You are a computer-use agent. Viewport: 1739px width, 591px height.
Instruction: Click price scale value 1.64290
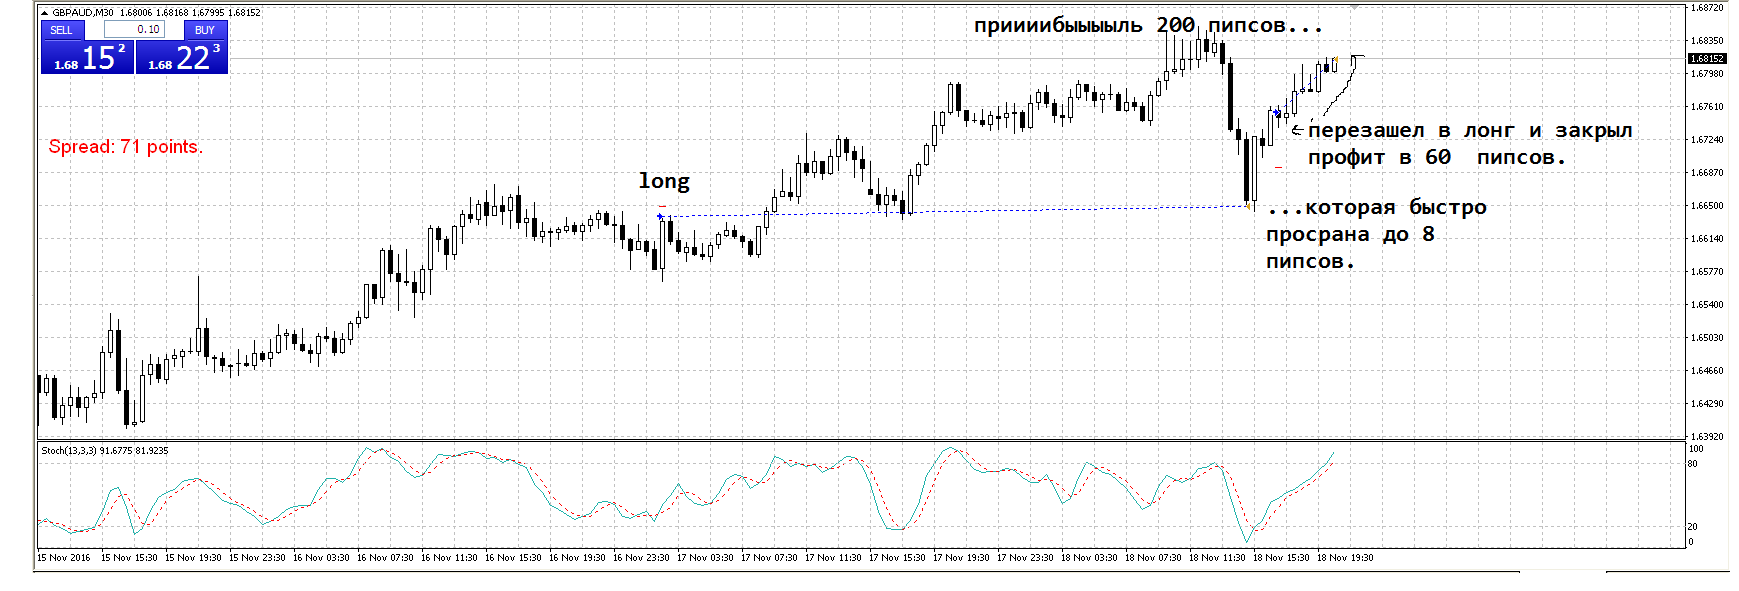[1707, 404]
